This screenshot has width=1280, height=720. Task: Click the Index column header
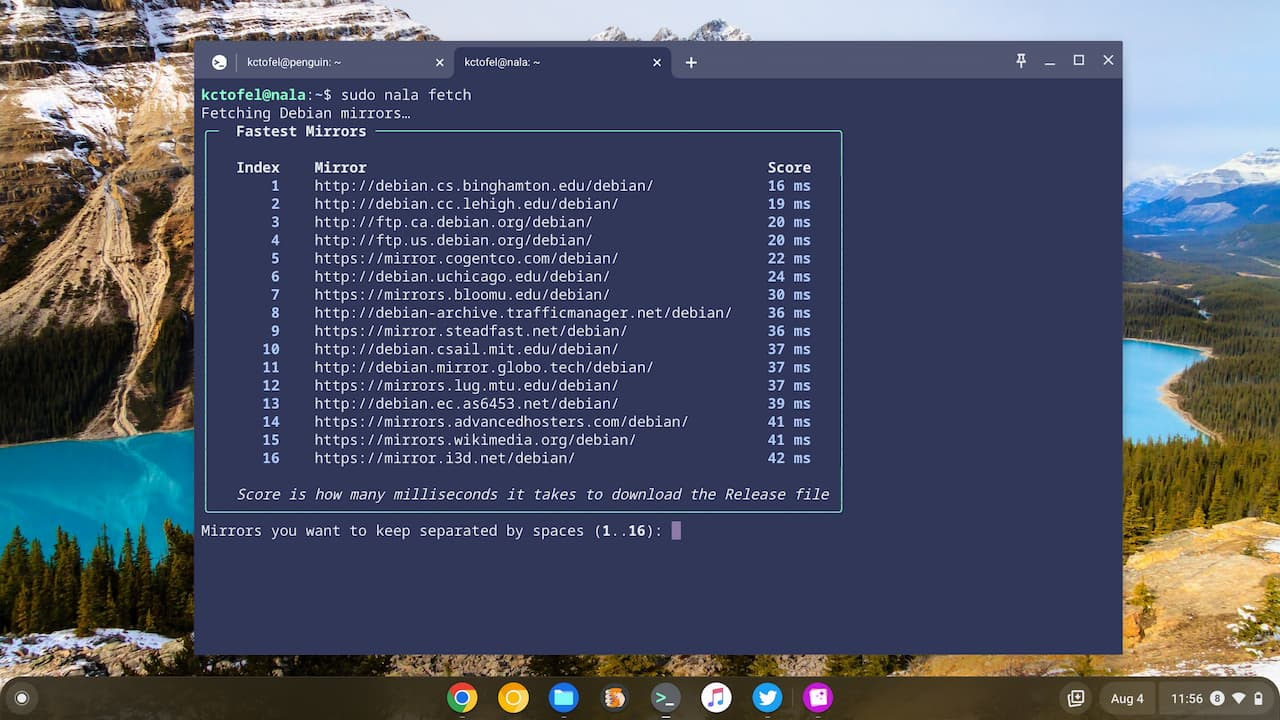coord(258,168)
